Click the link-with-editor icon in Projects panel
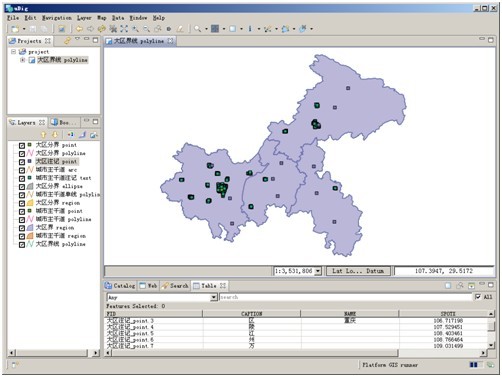The image size is (502, 377). click(x=68, y=40)
